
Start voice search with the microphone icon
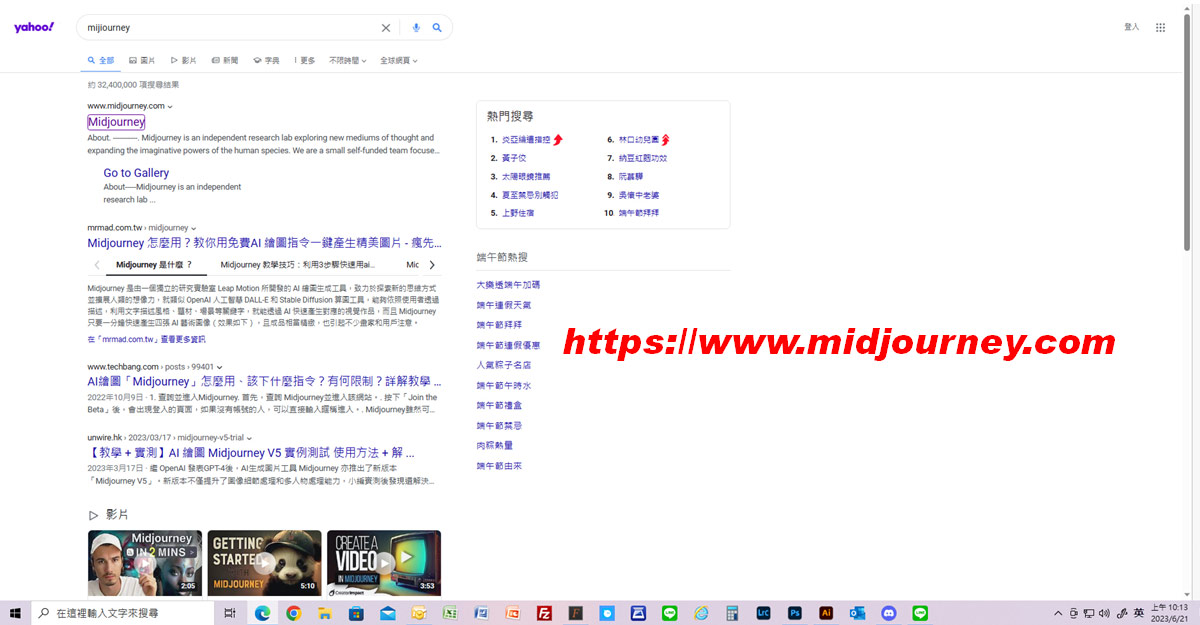pos(416,28)
